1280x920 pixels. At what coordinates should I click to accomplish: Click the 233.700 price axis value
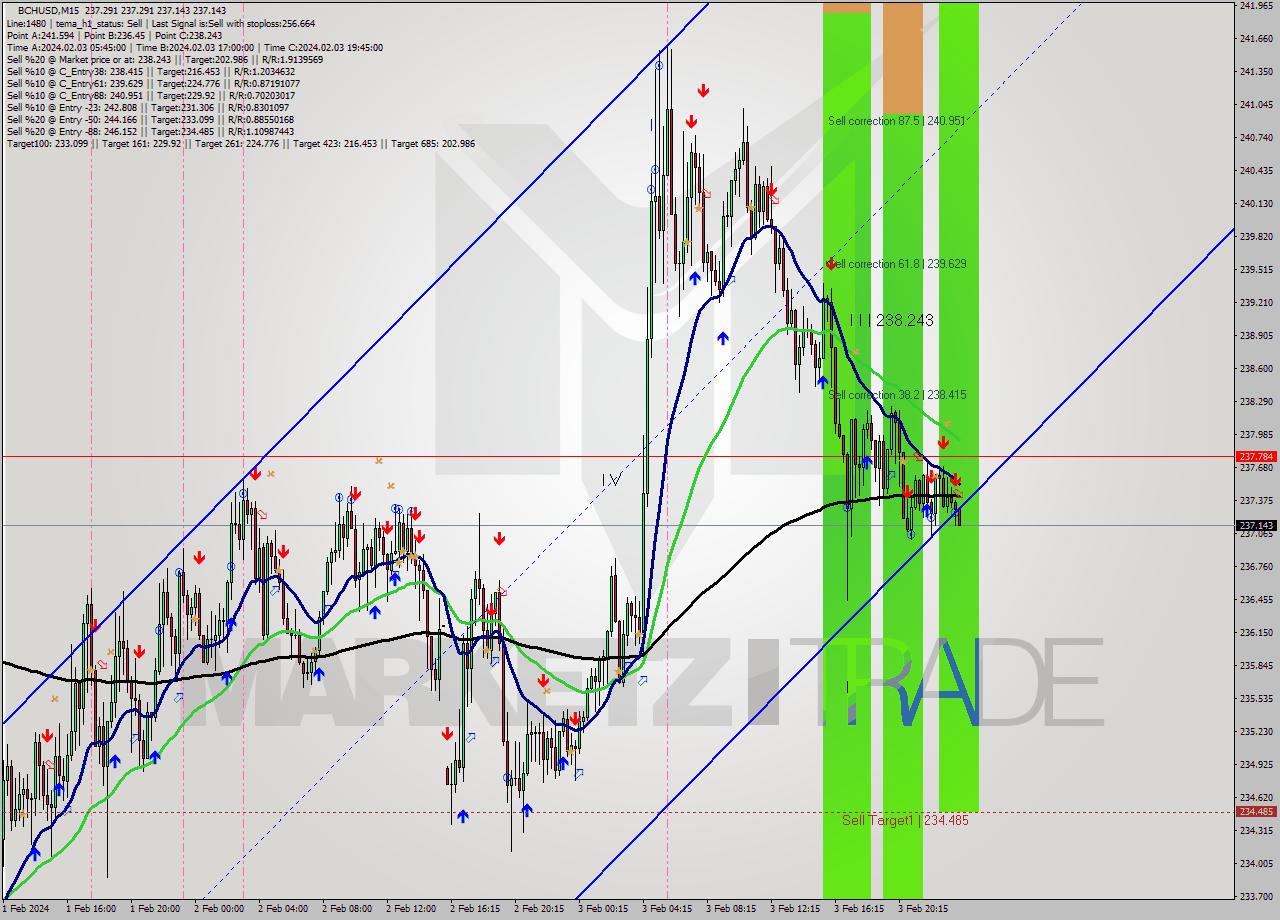coord(1256,897)
